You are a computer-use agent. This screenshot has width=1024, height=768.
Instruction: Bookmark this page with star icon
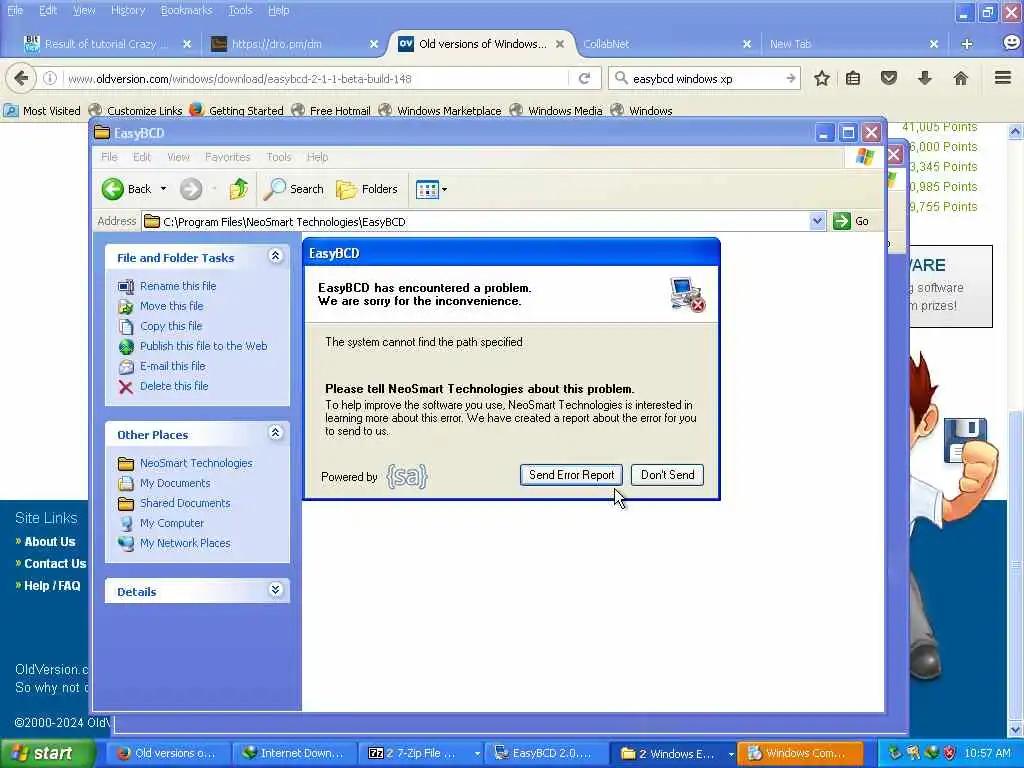coord(822,79)
